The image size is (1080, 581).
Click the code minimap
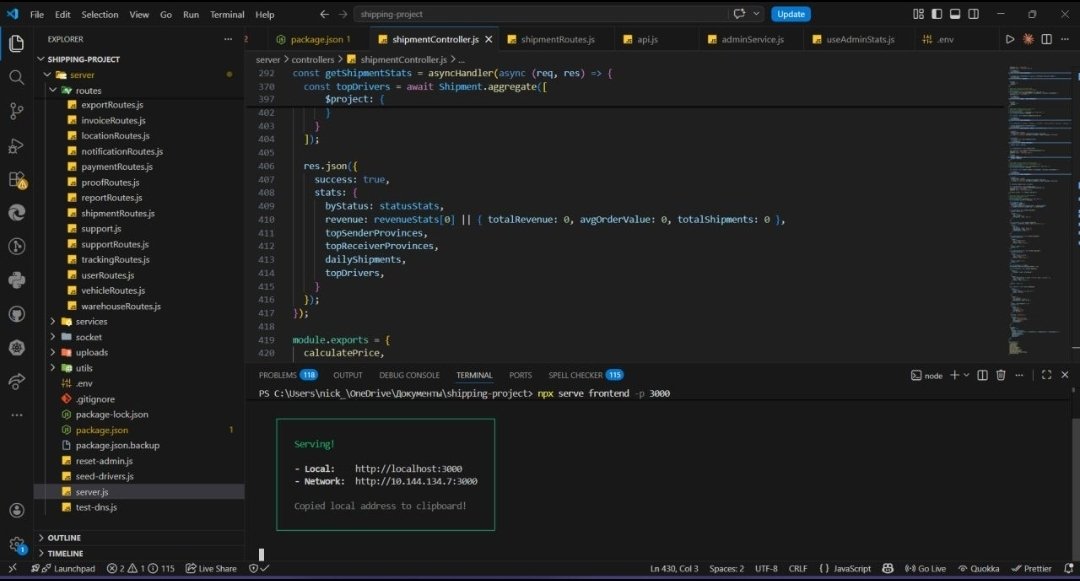coord(1038,210)
